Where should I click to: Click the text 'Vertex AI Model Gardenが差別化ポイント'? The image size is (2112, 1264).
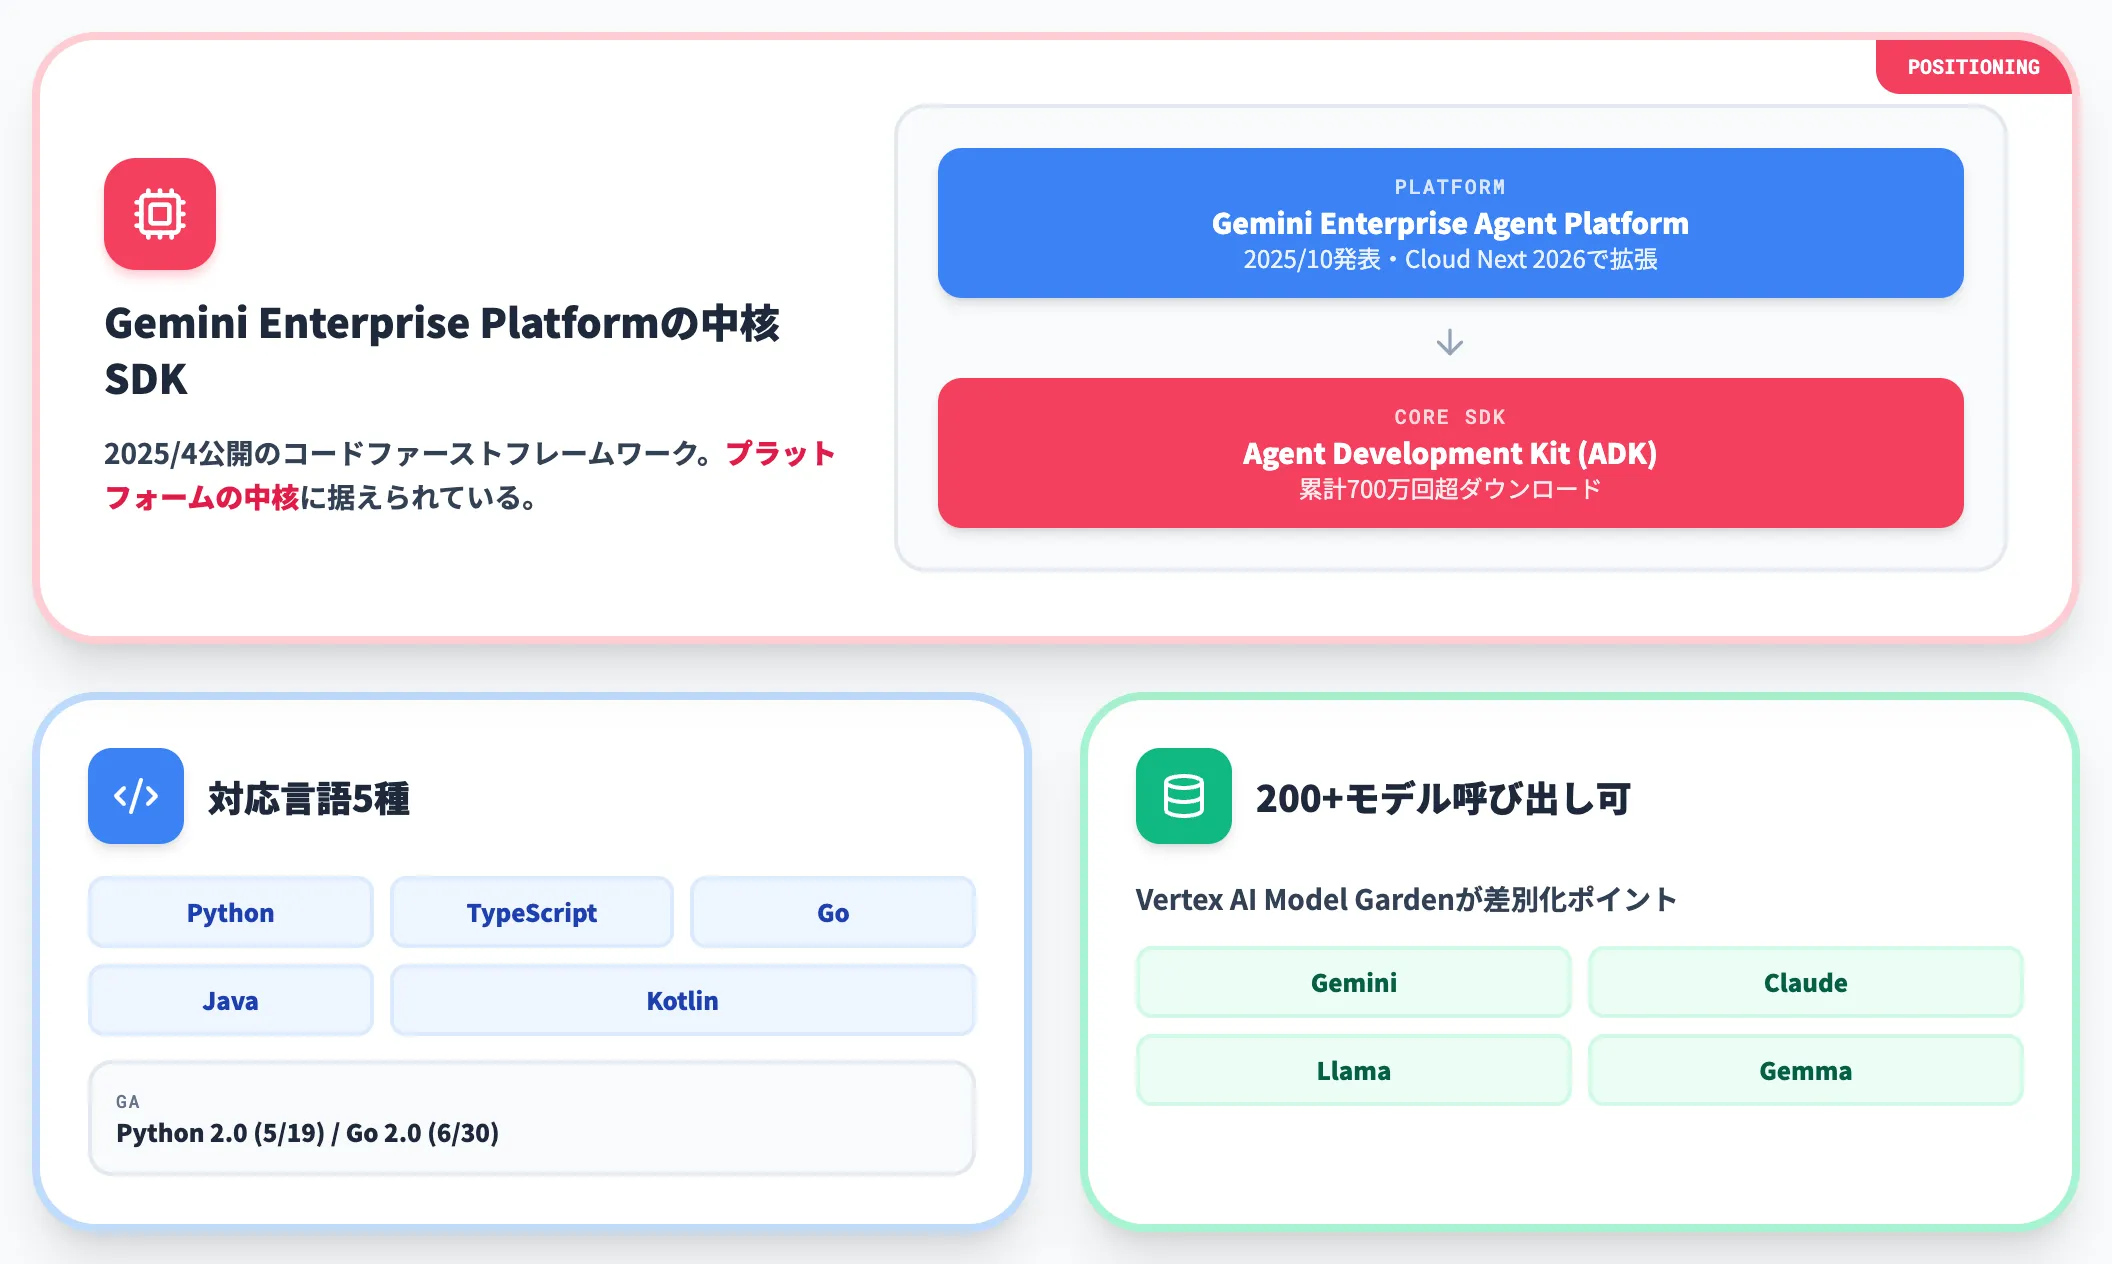(x=1406, y=899)
